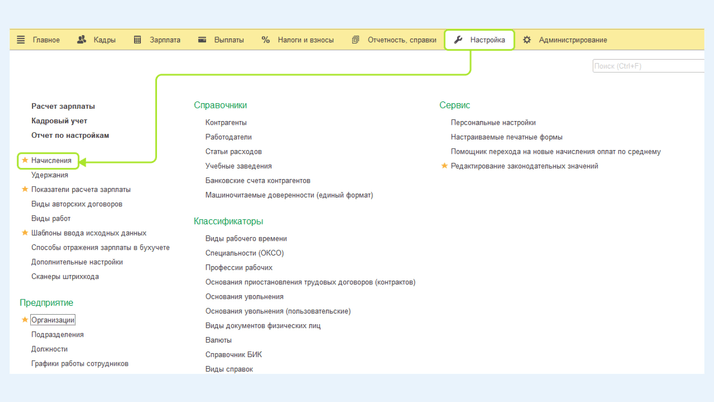Image resolution: width=714 pixels, height=402 pixels.
Task: Click the hamburger icon beside Главное
Action: coord(21,40)
